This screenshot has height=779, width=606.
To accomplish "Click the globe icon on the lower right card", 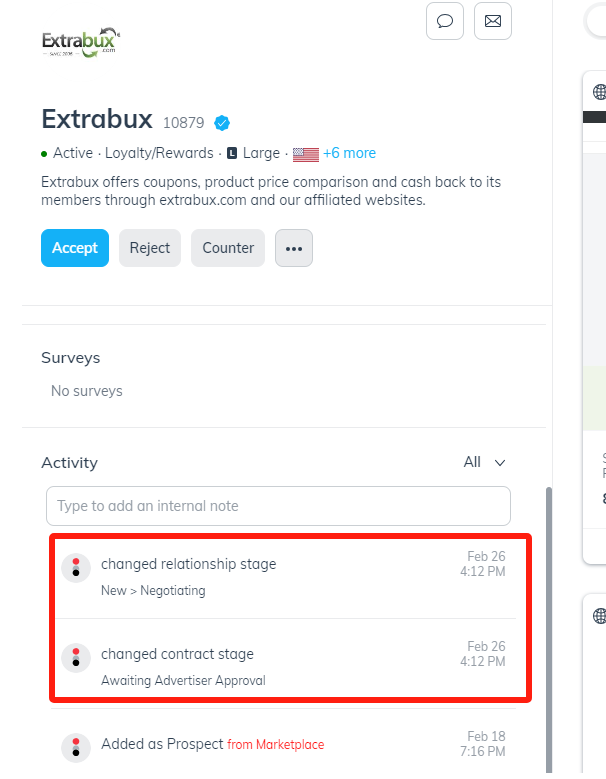I will pos(600,616).
